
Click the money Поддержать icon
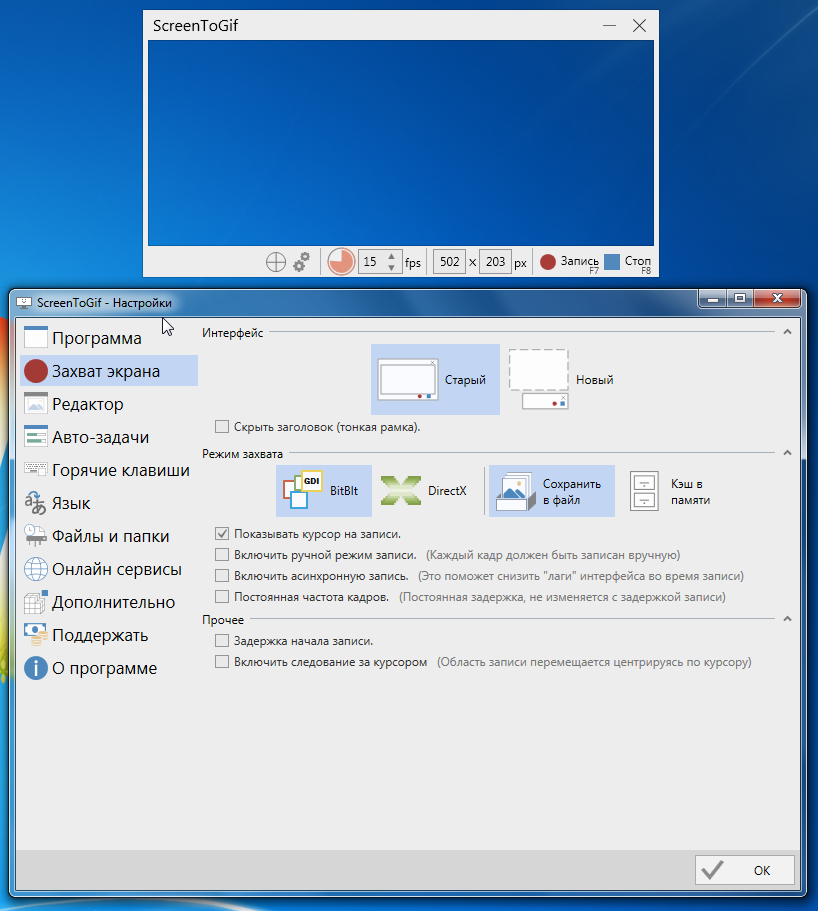(x=35, y=634)
